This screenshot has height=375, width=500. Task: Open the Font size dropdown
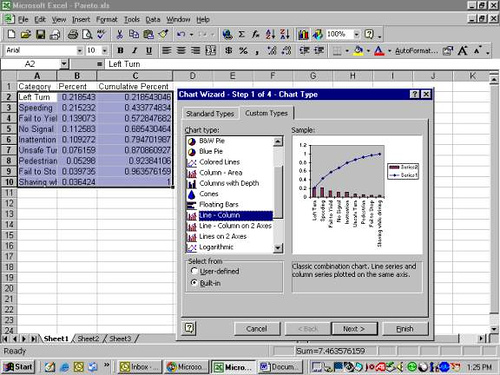[105, 51]
